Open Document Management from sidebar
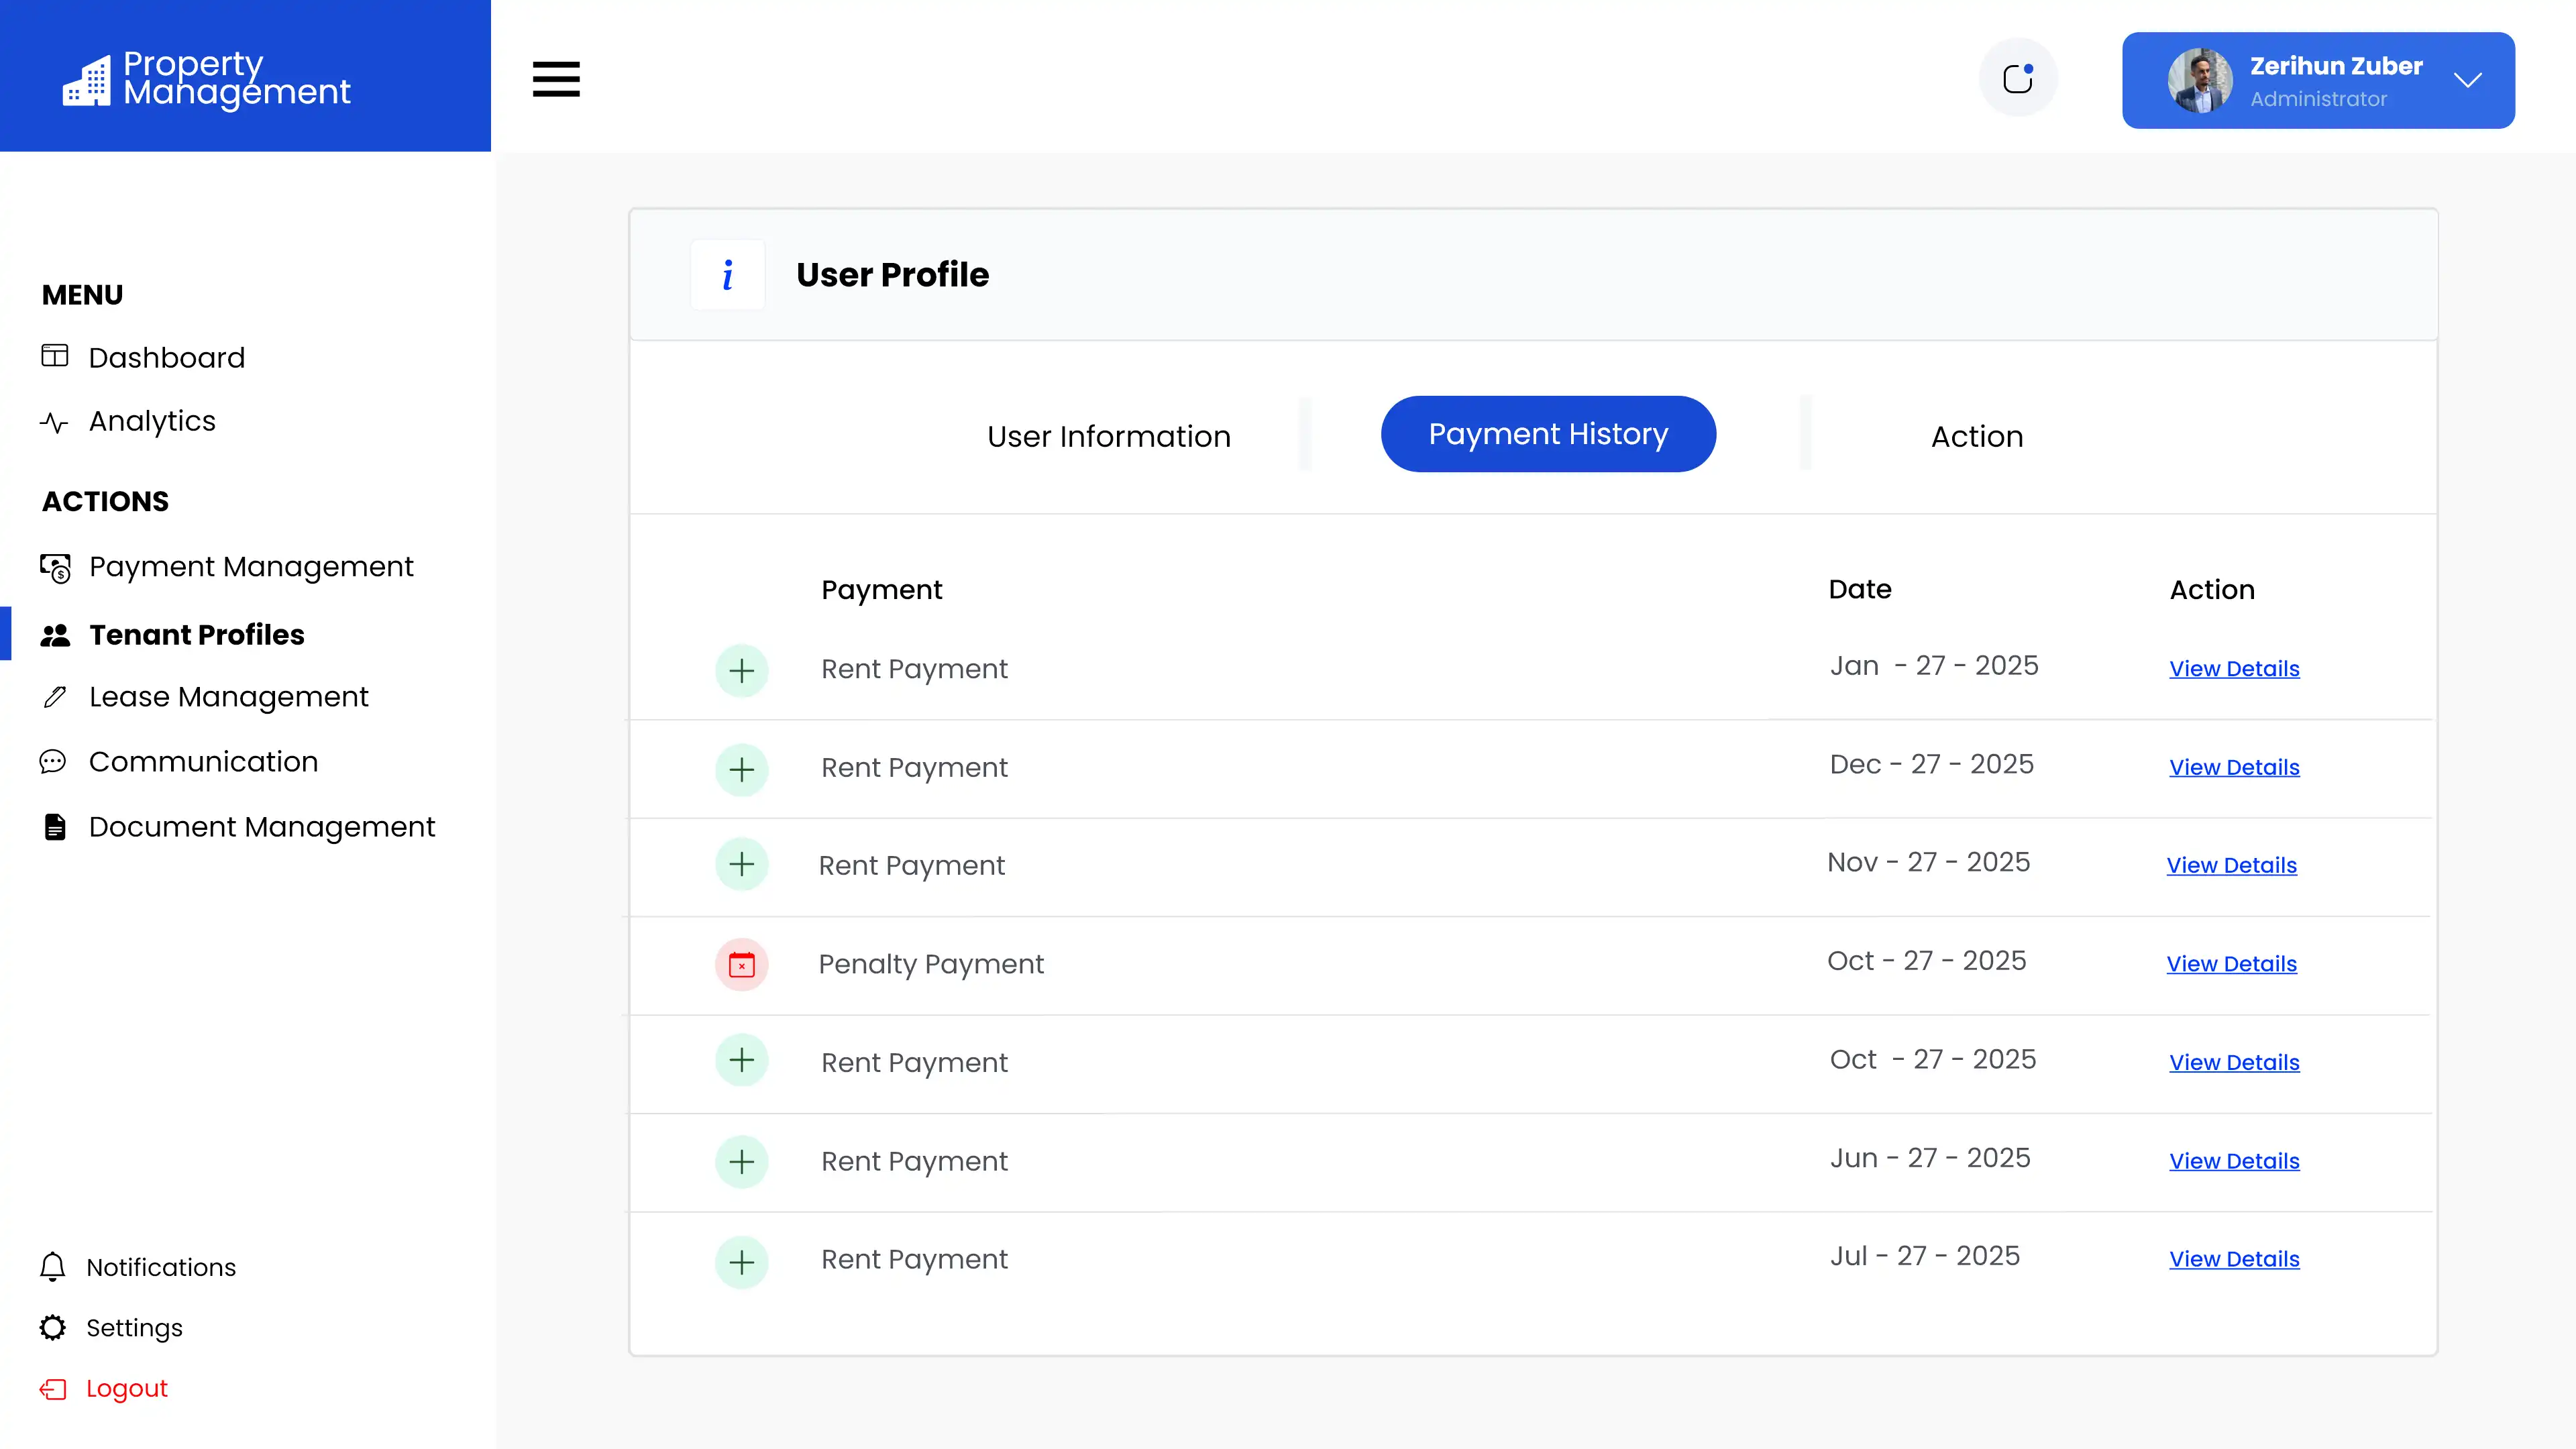2576x1449 pixels. click(x=261, y=827)
